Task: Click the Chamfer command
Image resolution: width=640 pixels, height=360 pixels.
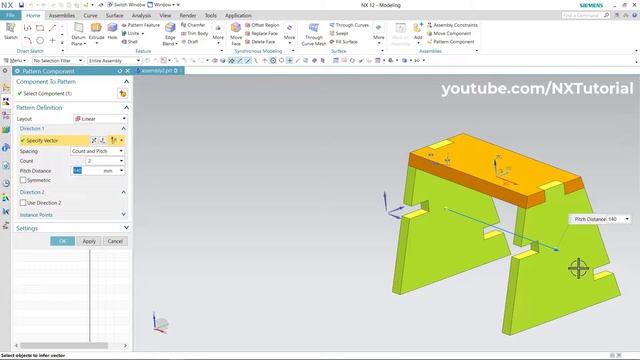Action: (x=193, y=25)
